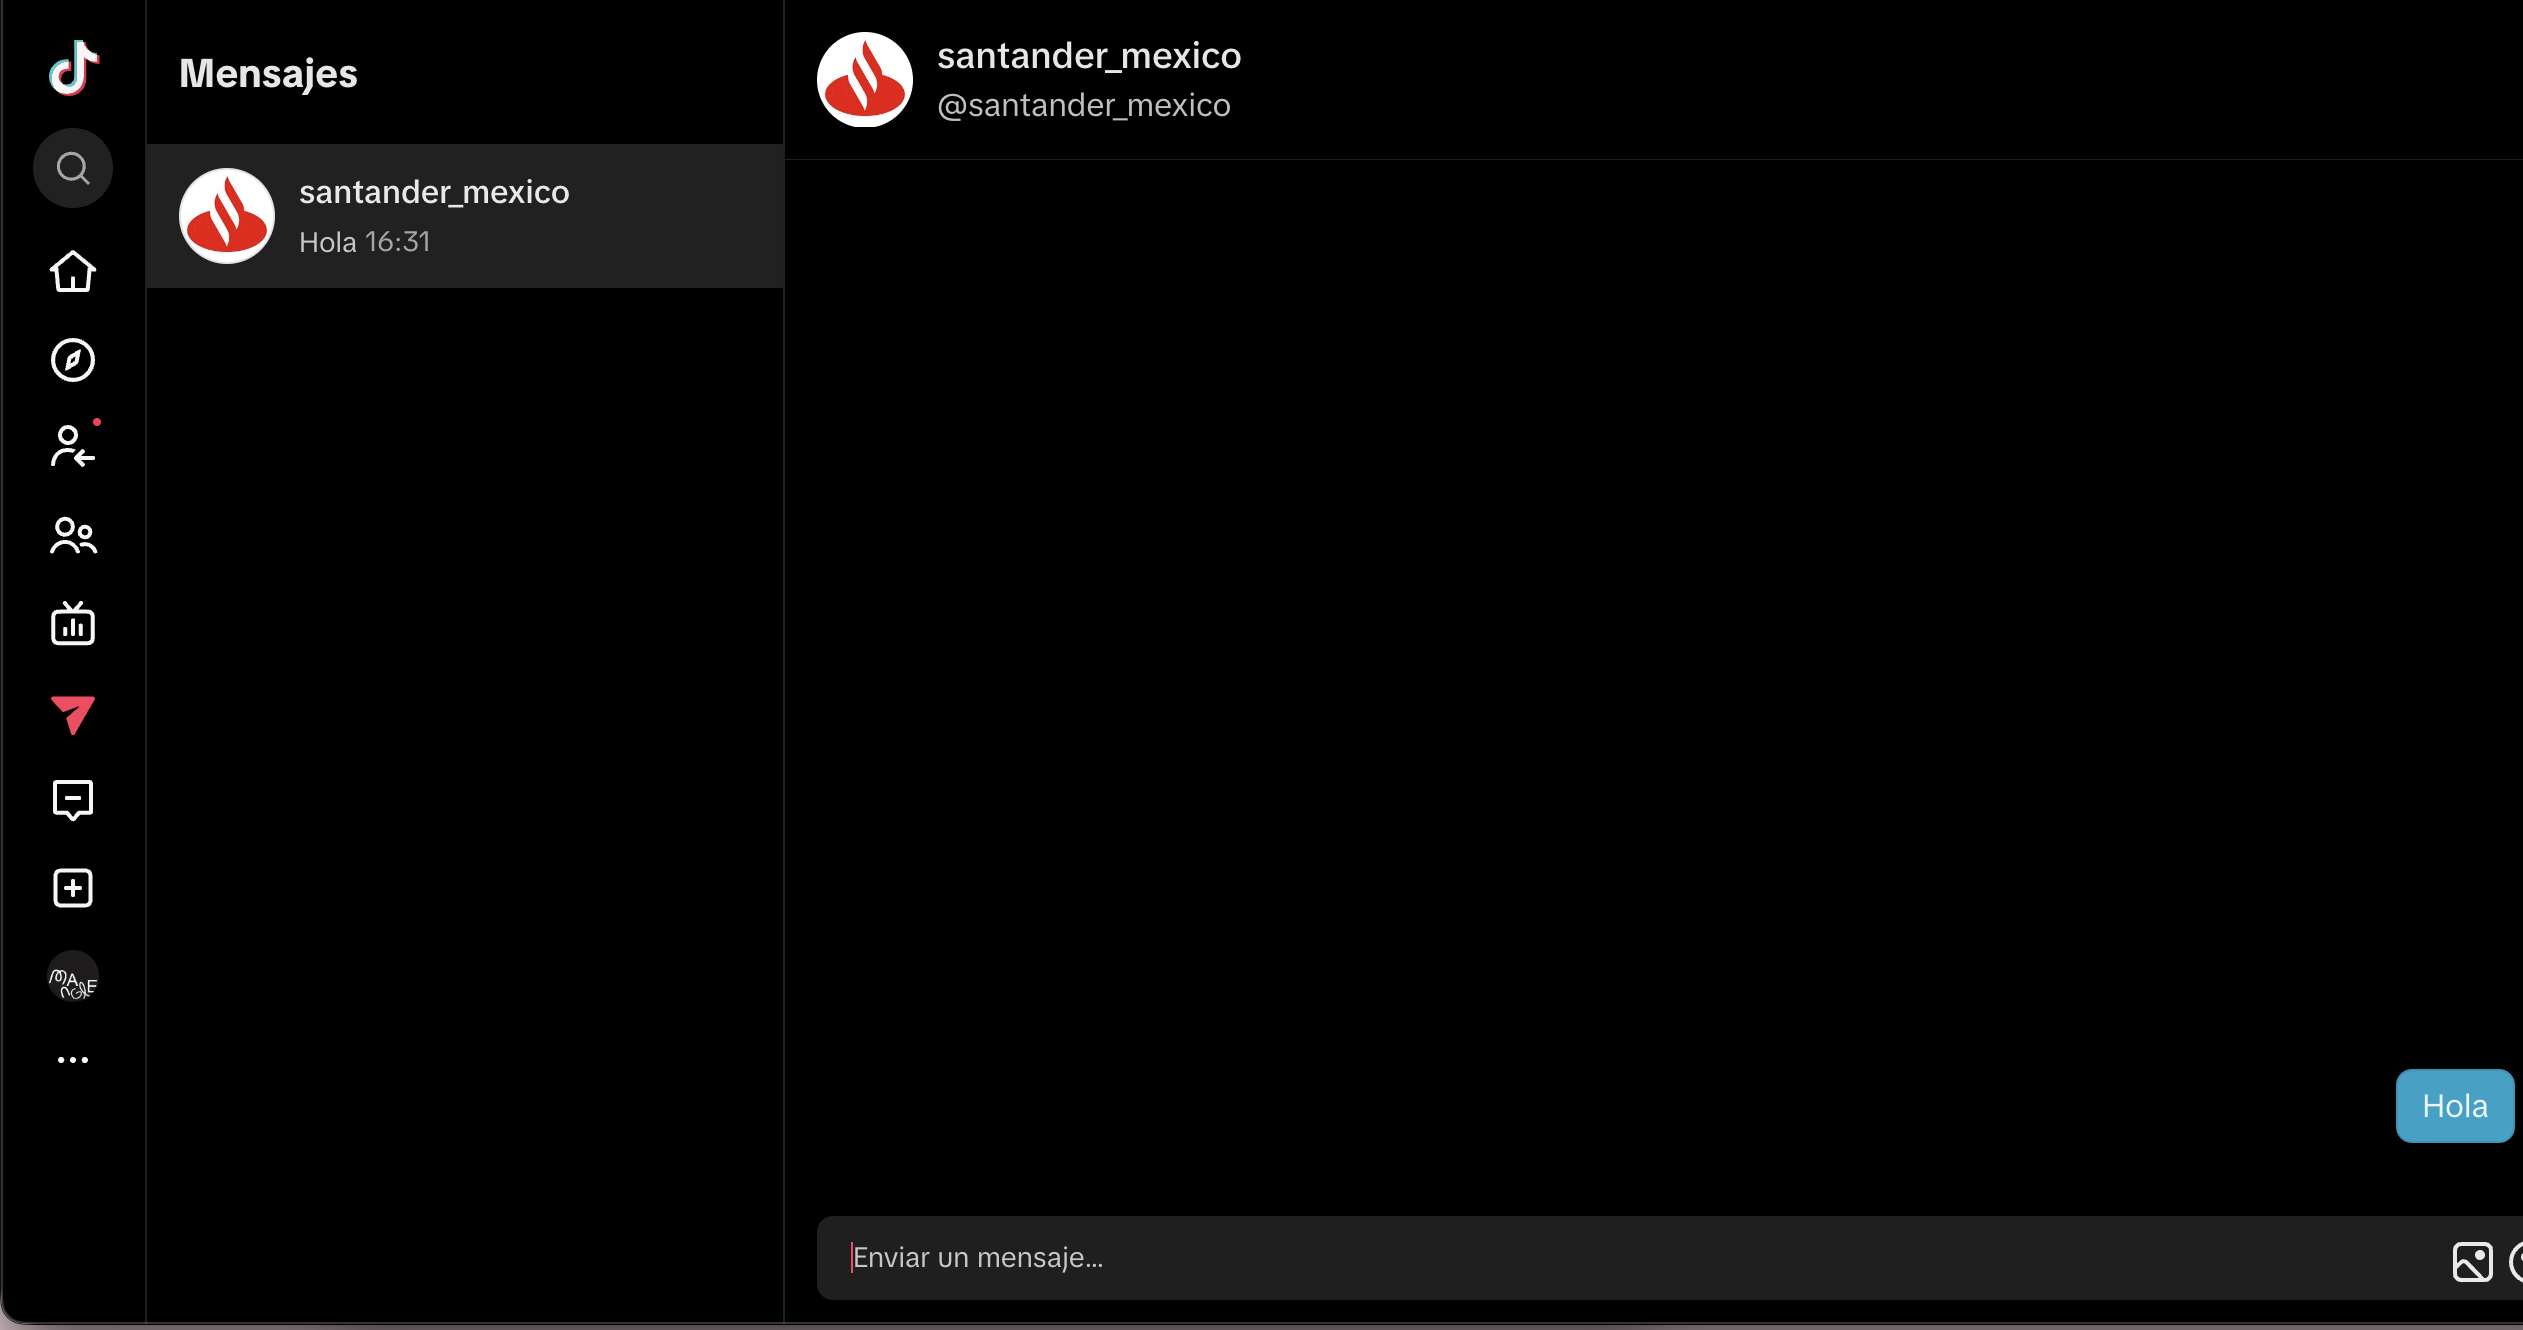2523x1330 pixels.
Task: Click the Mensajes heading
Action: click(x=268, y=74)
